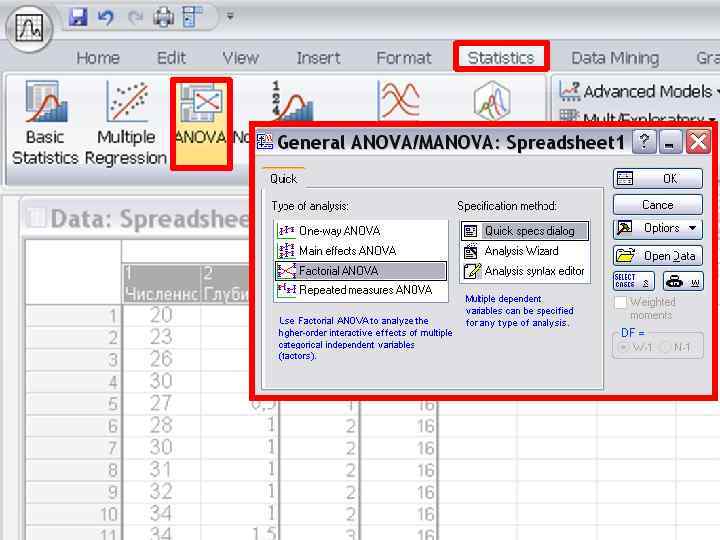Screen dimensions: 720x540
Task: Click cell with value 26 in row 3
Action: pyautogui.click(x=161, y=360)
